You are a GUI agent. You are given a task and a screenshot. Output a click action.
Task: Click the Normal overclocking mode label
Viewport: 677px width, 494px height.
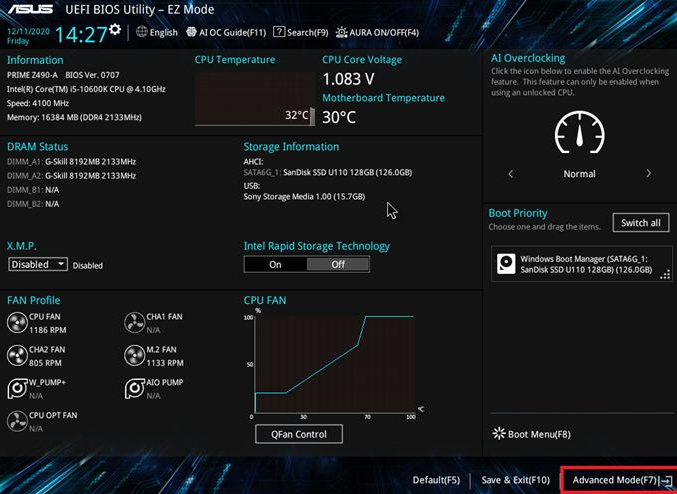pos(579,174)
